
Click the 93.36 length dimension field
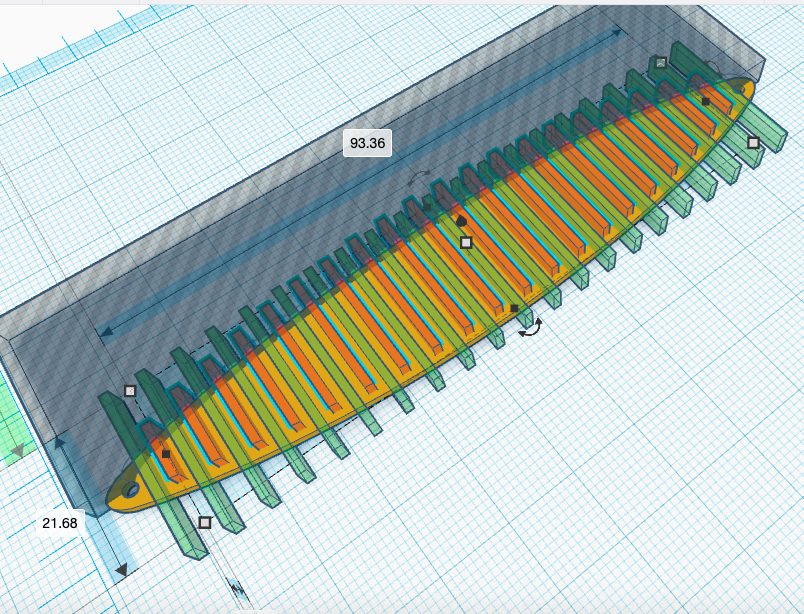click(367, 143)
